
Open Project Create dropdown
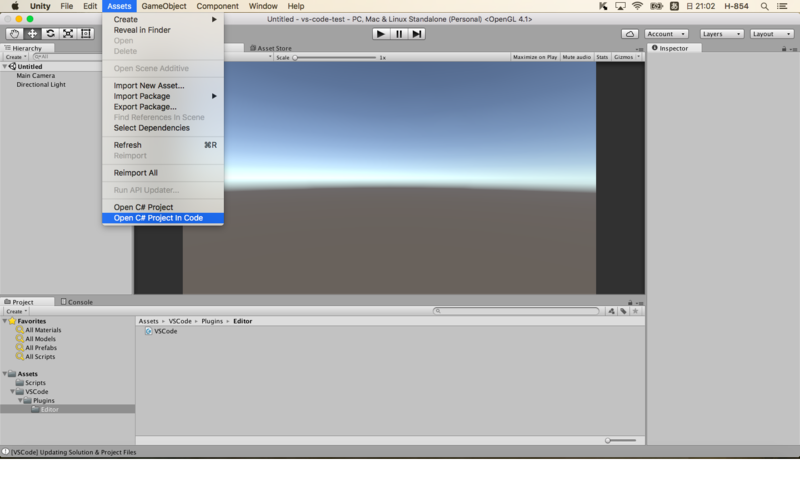16,311
